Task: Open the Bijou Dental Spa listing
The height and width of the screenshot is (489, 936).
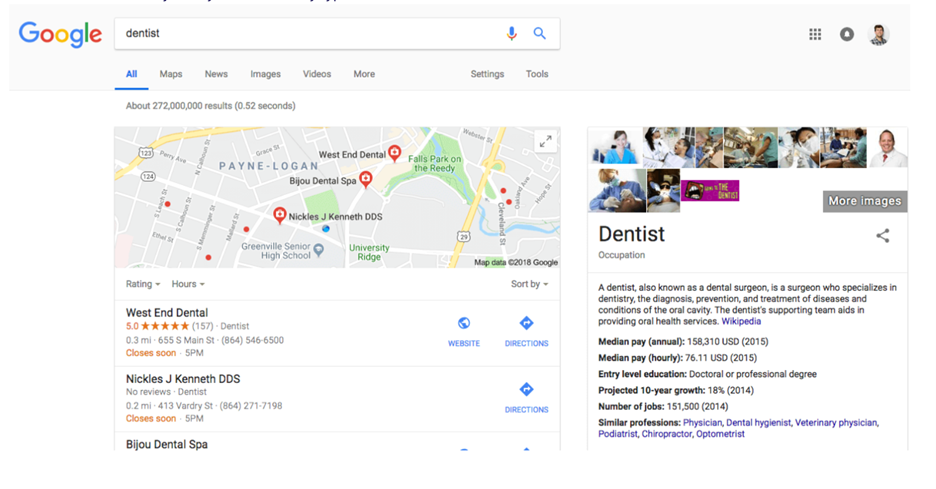Action: click(167, 445)
